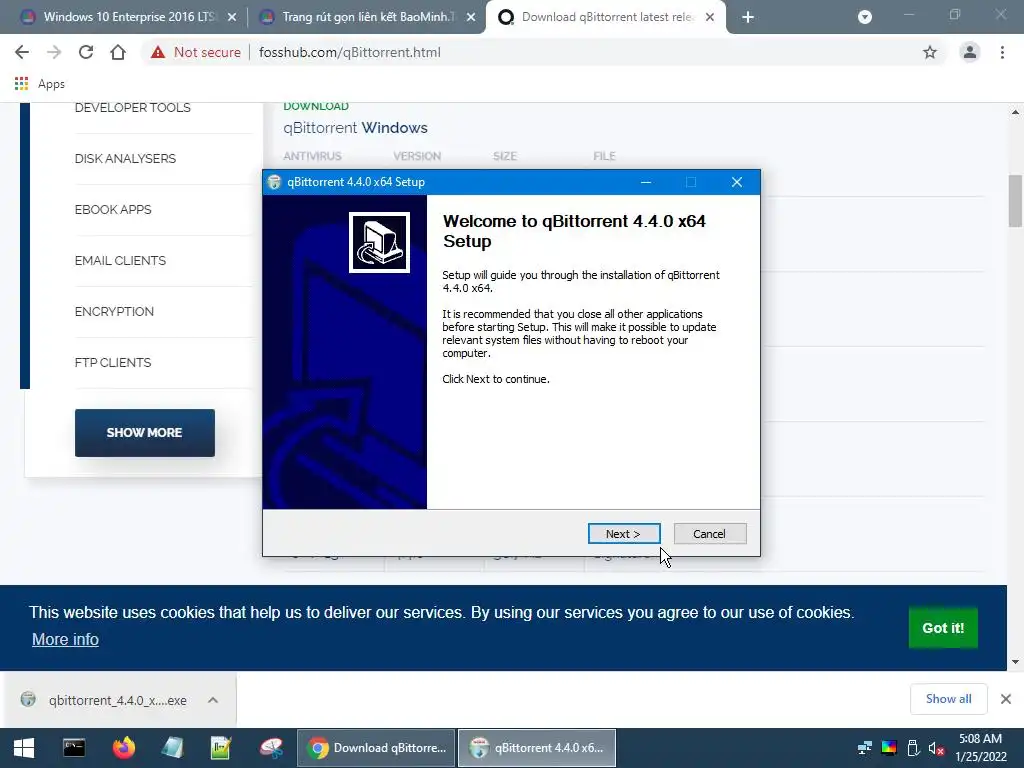Open the taskbar clock showing 5:08 AM
Viewport: 1024px width, 768px height.
(980, 748)
